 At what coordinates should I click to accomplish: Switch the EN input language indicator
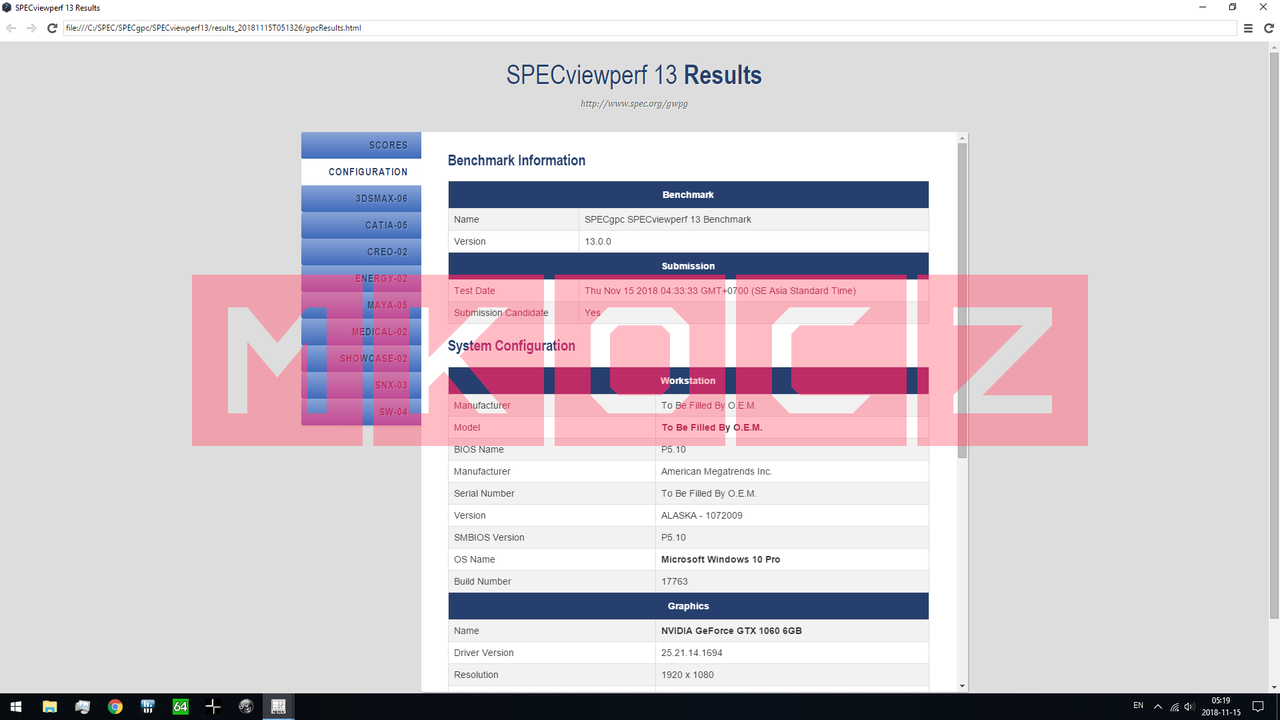(x=1138, y=706)
